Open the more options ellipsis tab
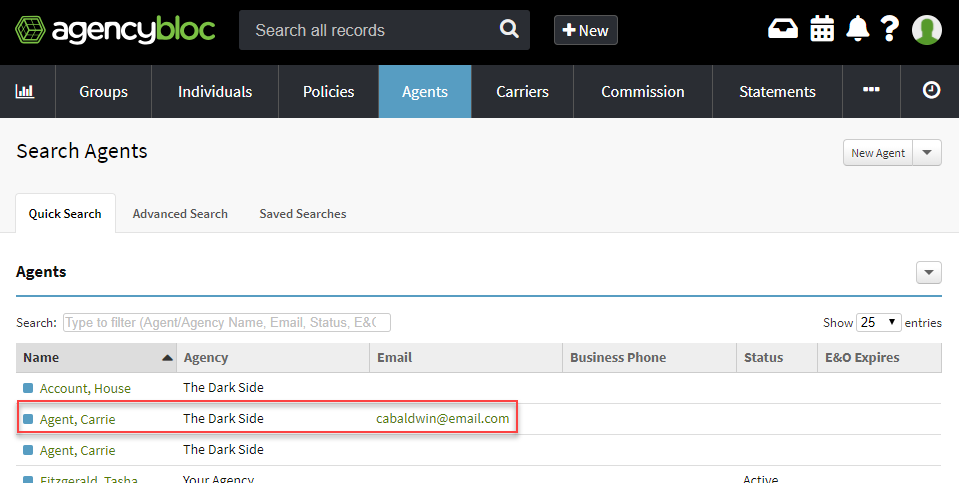The image size is (959, 483). click(x=871, y=91)
